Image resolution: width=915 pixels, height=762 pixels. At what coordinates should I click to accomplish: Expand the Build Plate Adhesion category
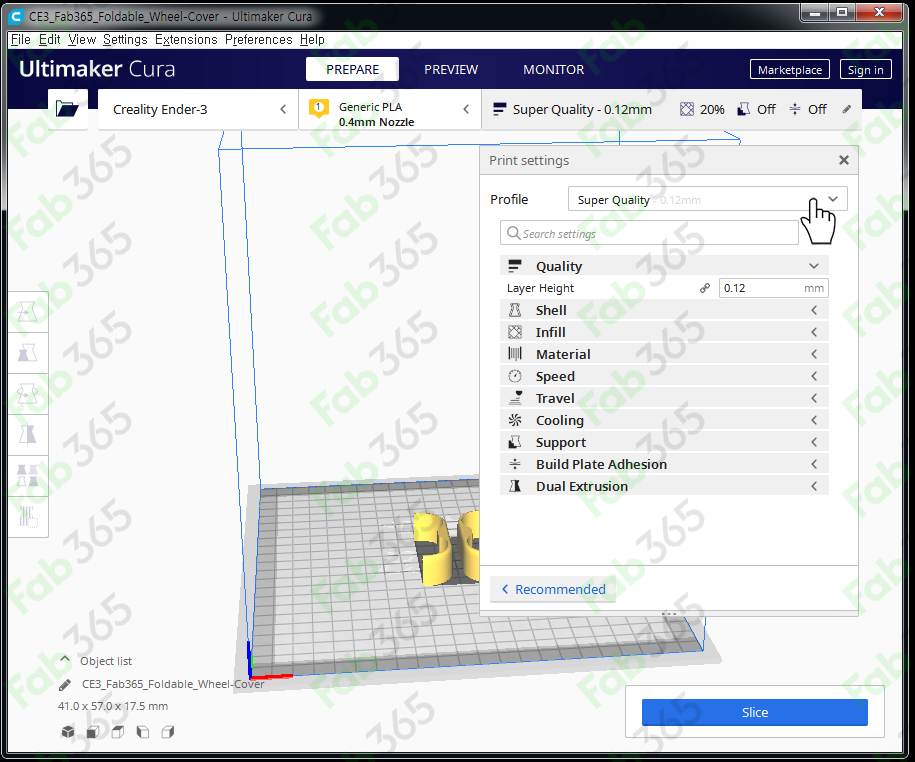tap(664, 464)
